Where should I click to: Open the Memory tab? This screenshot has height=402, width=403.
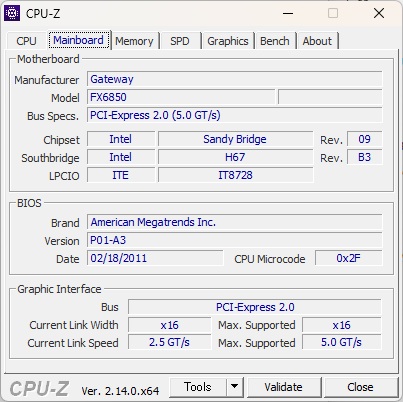[134, 41]
